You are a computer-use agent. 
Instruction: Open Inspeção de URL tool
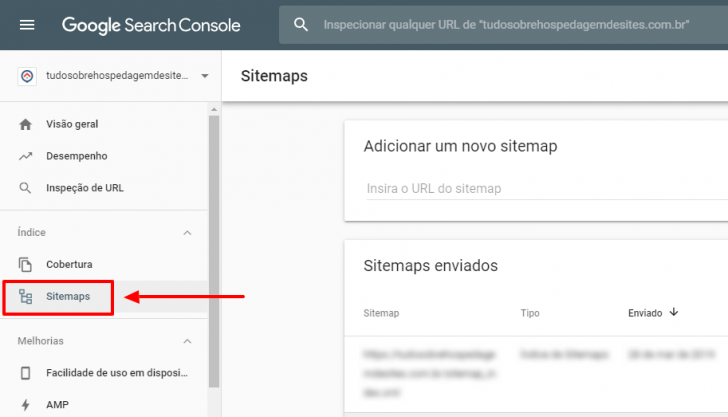coord(84,188)
